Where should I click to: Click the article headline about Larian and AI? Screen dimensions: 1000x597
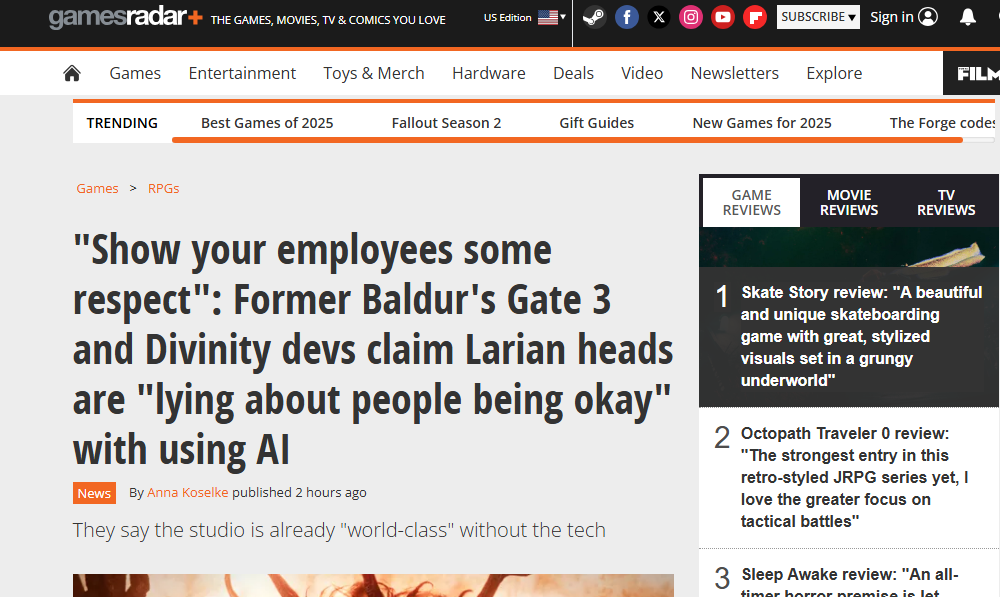click(x=373, y=350)
